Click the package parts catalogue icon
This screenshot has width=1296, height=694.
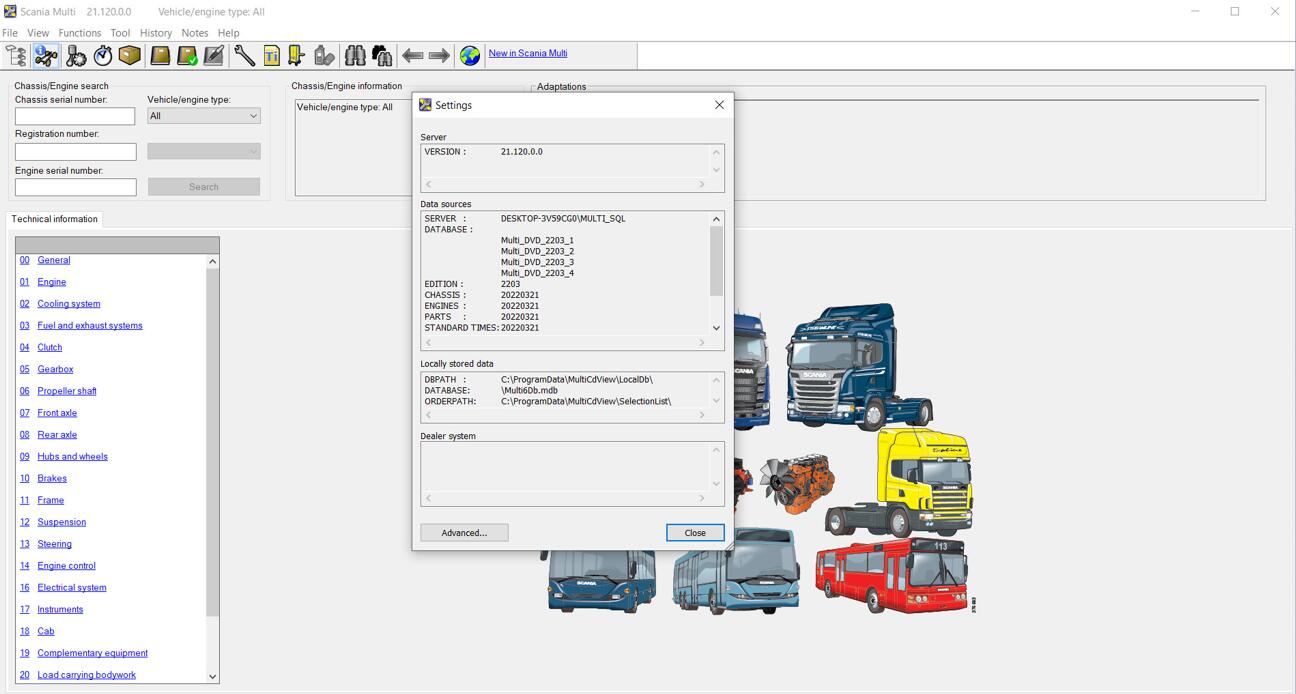pos(129,55)
